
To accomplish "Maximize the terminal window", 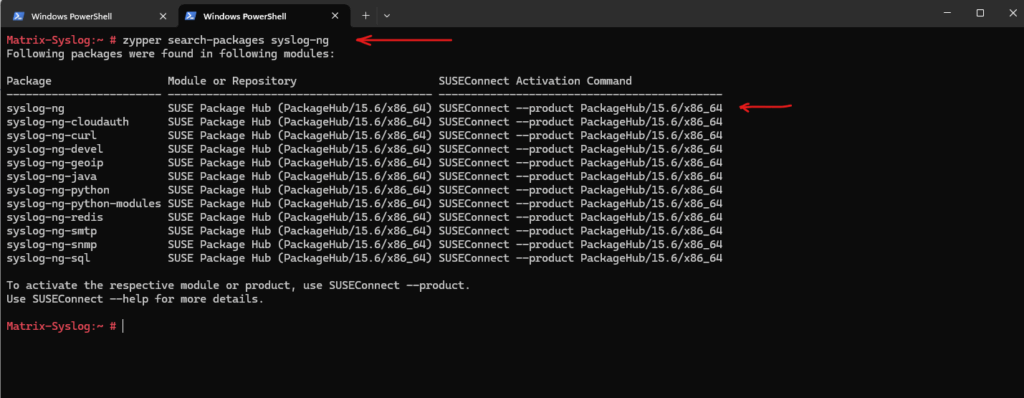I will [980, 13].
